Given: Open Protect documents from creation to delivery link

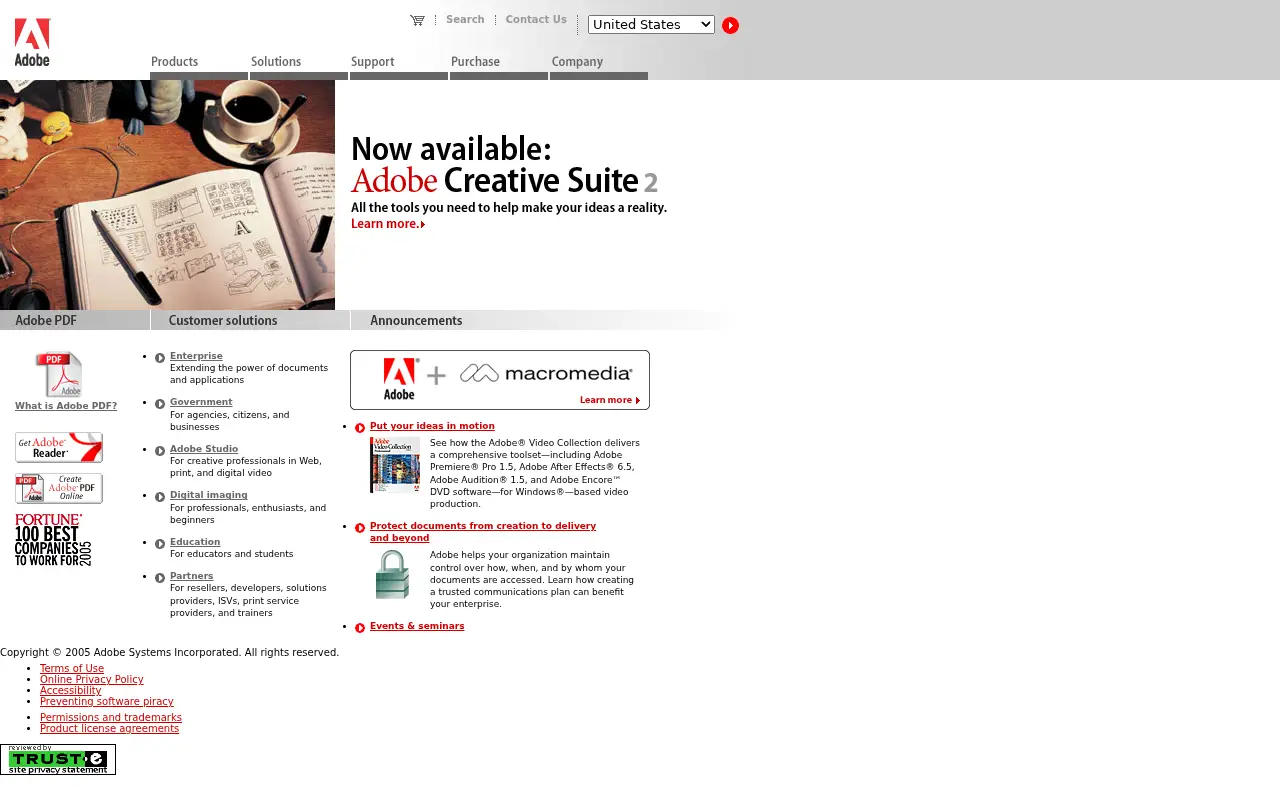Looking at the screenshot, I should (x=483, y=532).
